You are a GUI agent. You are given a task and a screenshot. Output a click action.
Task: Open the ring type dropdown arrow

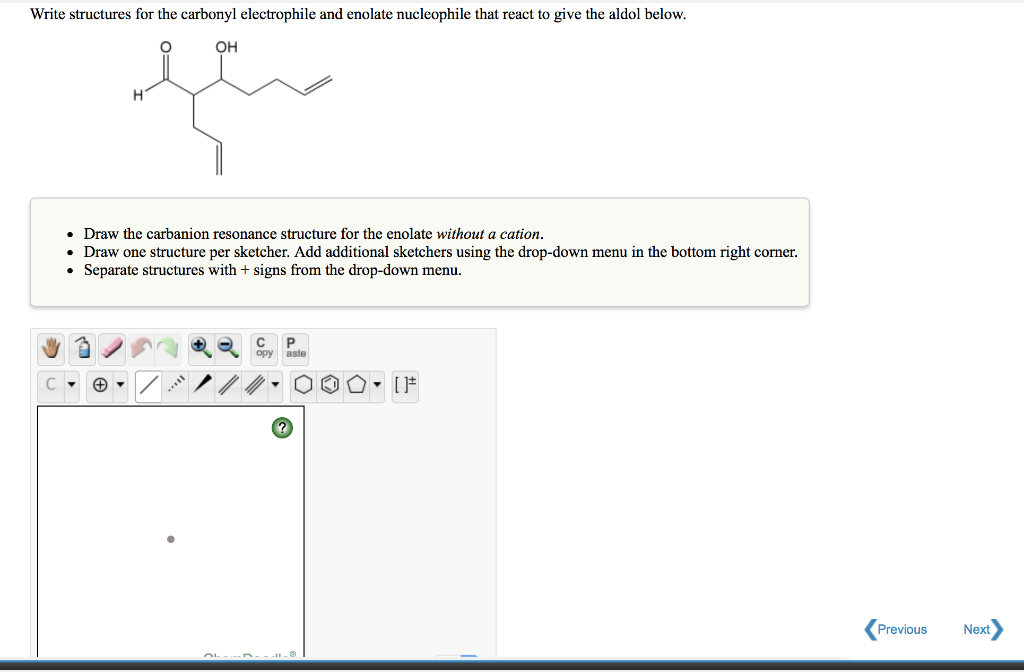[377, 385]
